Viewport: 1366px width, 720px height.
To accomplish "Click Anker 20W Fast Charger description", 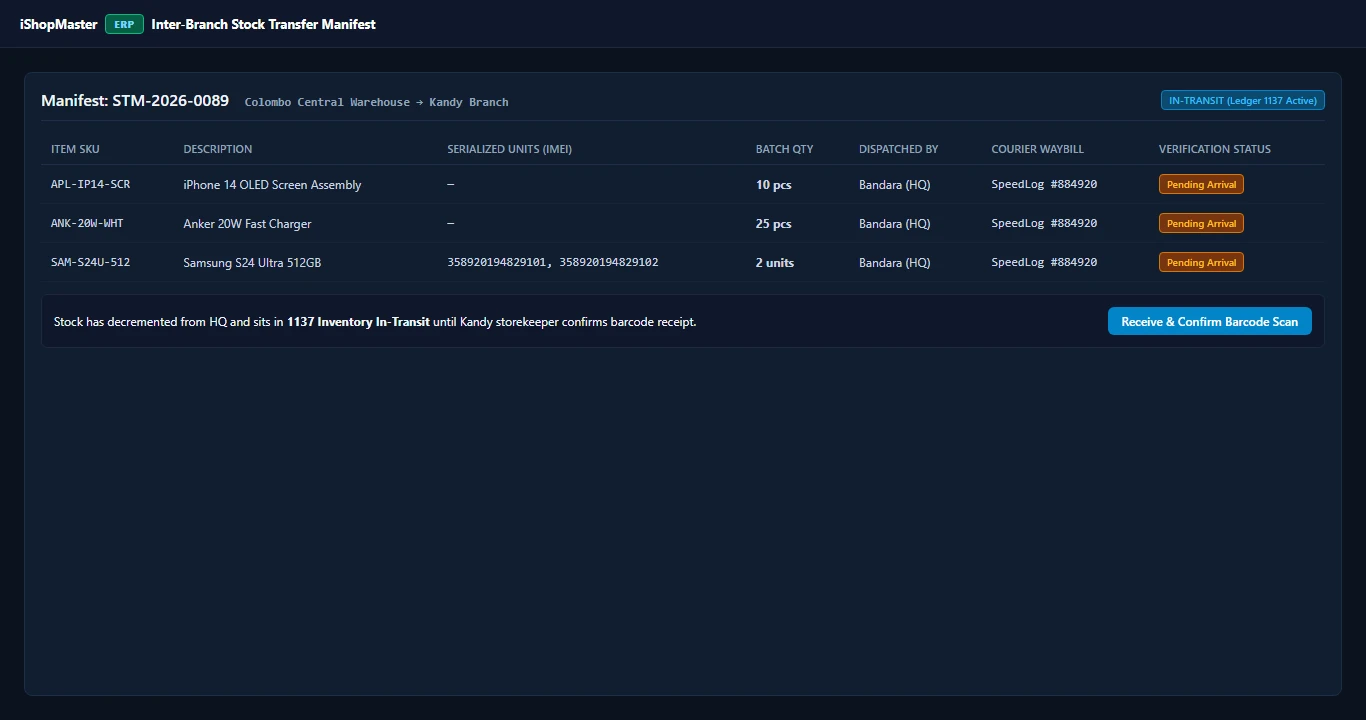I will [248, 224].
